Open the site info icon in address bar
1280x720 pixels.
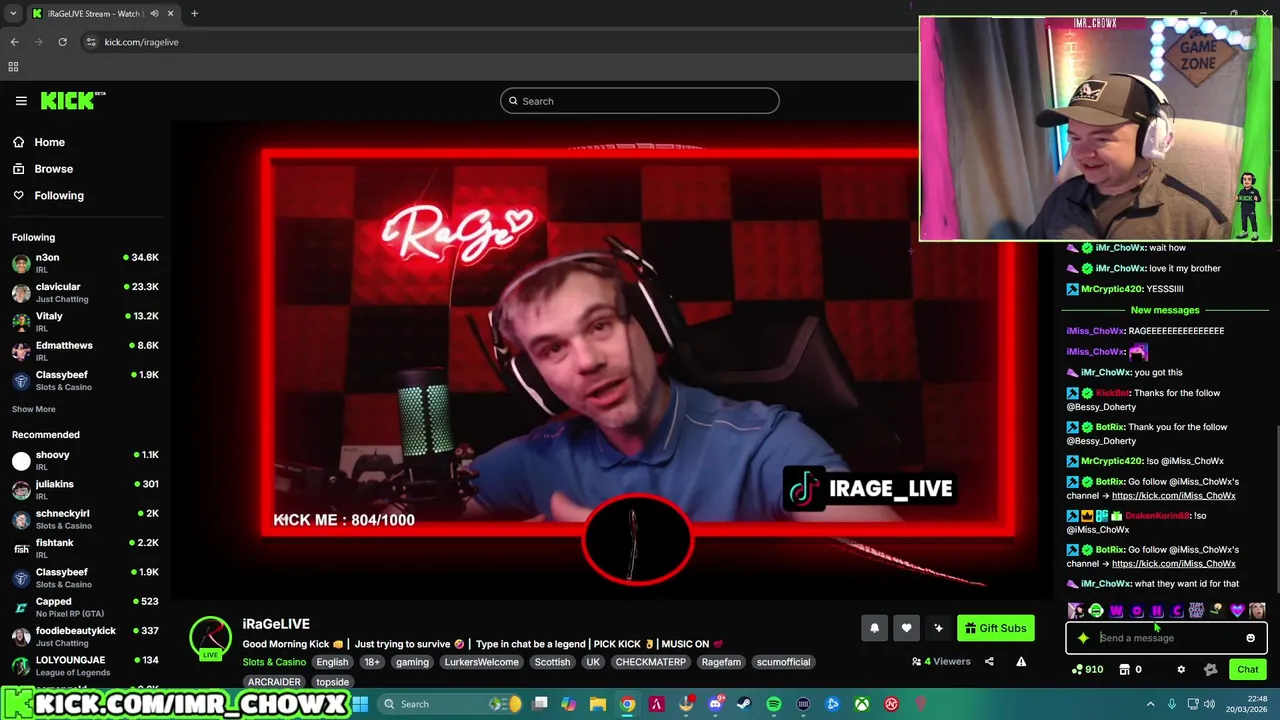(91, 42)
